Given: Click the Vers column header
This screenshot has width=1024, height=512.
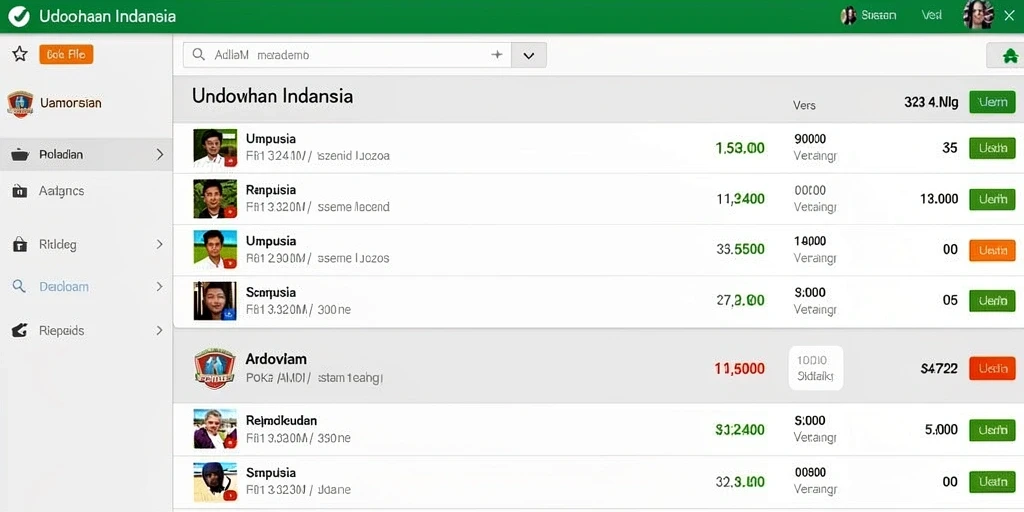Looking at the screenshot, I should (x=804, y=105).
